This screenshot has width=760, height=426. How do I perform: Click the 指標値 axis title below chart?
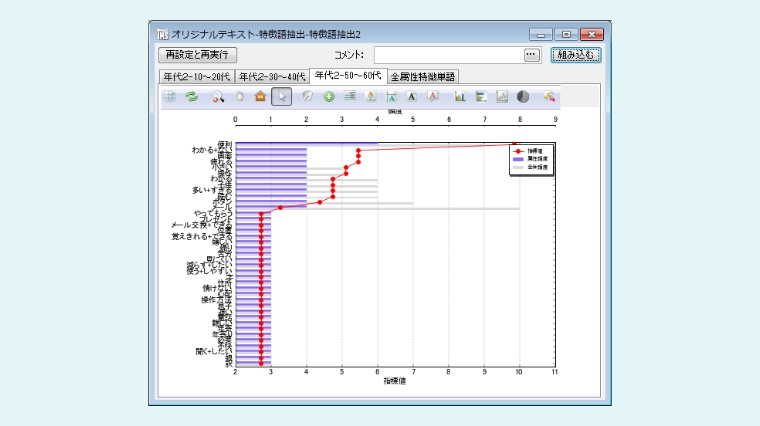(x=395, y=381)
